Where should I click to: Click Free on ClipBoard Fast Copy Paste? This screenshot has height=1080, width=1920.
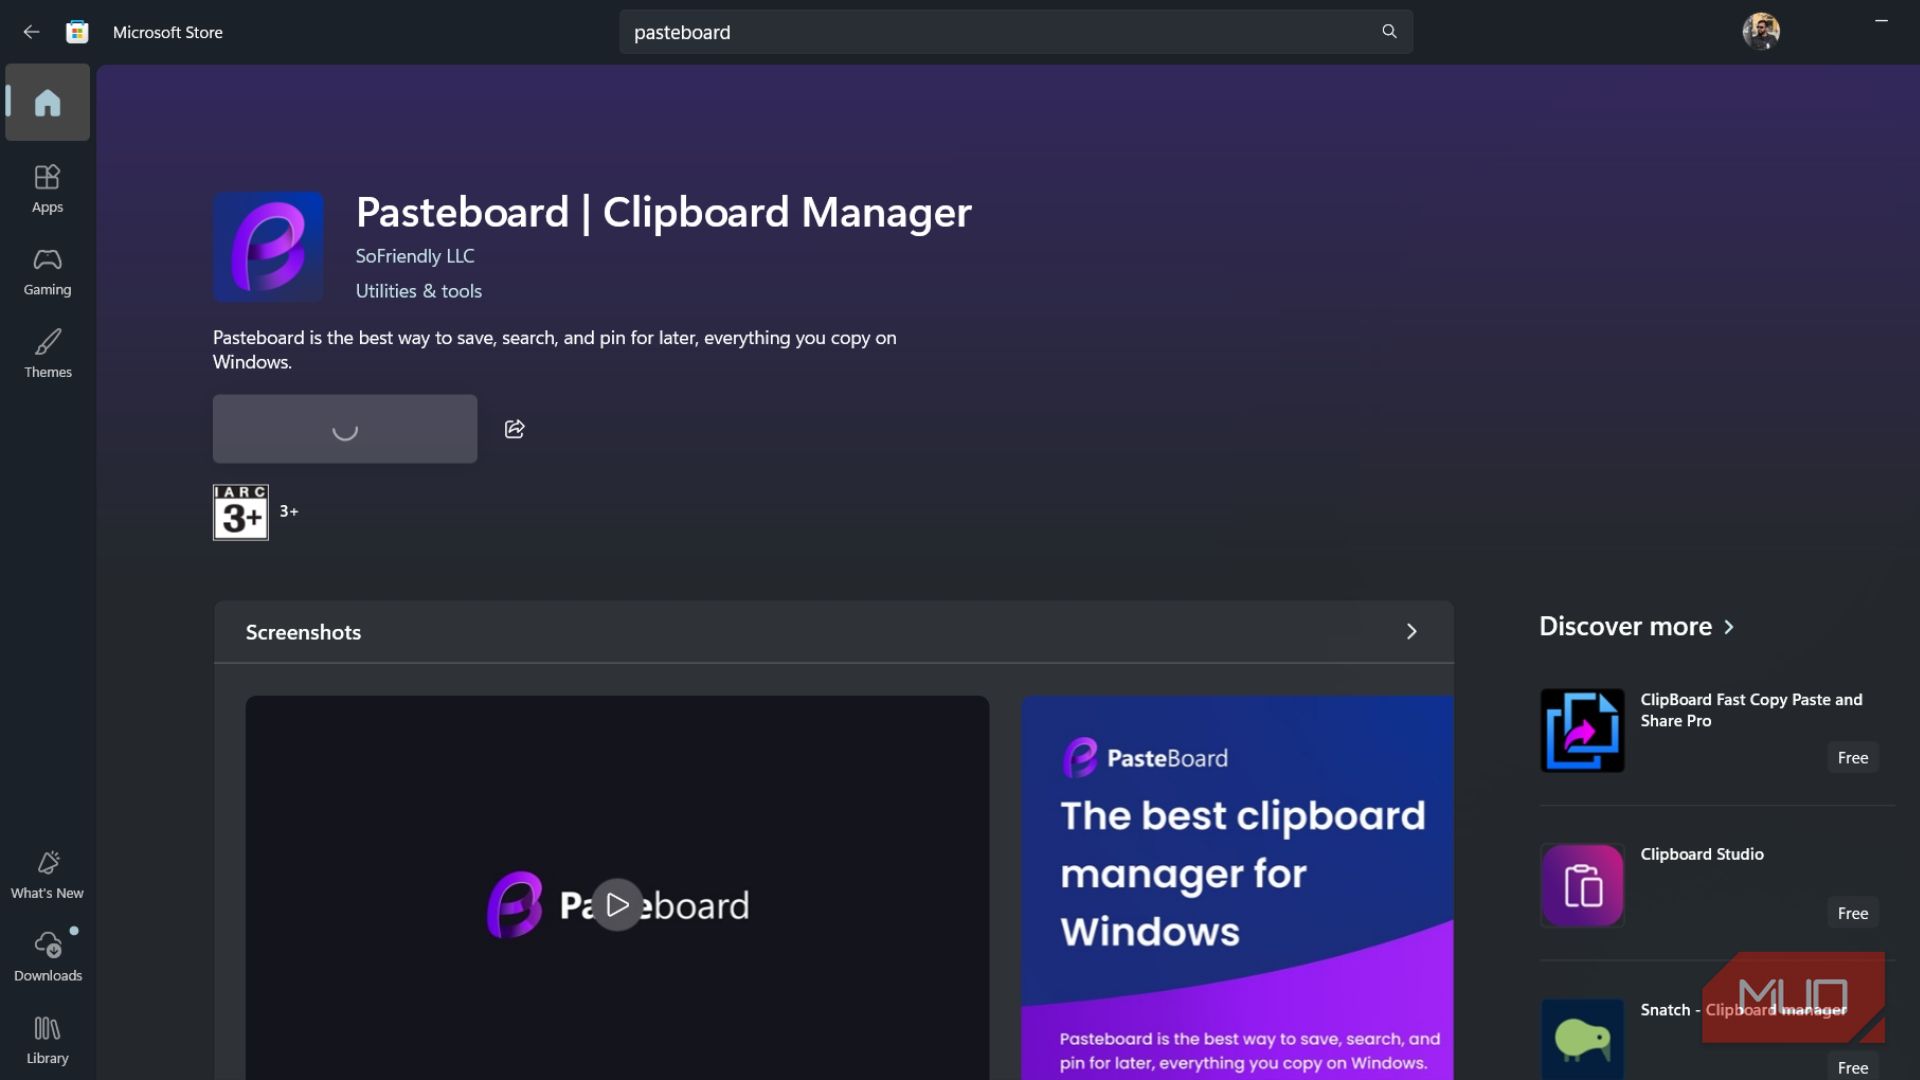click(1852, 758)
